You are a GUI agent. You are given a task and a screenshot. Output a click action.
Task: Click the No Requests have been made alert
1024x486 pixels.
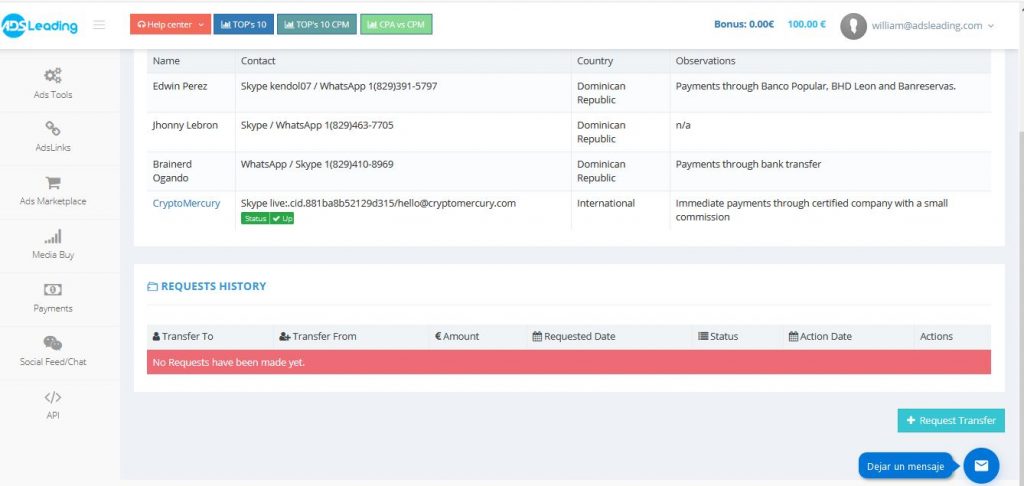[568, 362]
